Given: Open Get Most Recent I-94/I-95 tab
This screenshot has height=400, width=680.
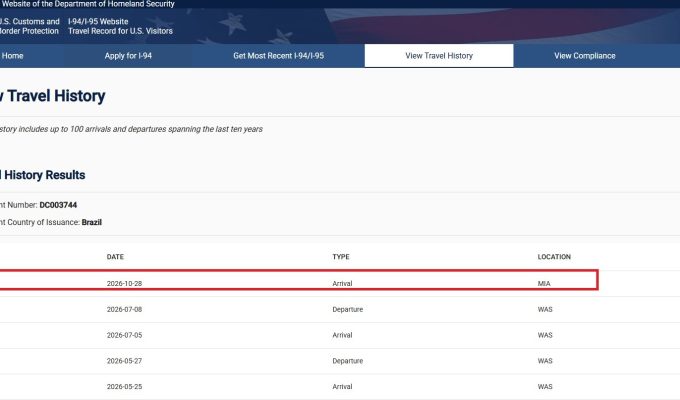Looking at the screenshot, I should point(278,56).
